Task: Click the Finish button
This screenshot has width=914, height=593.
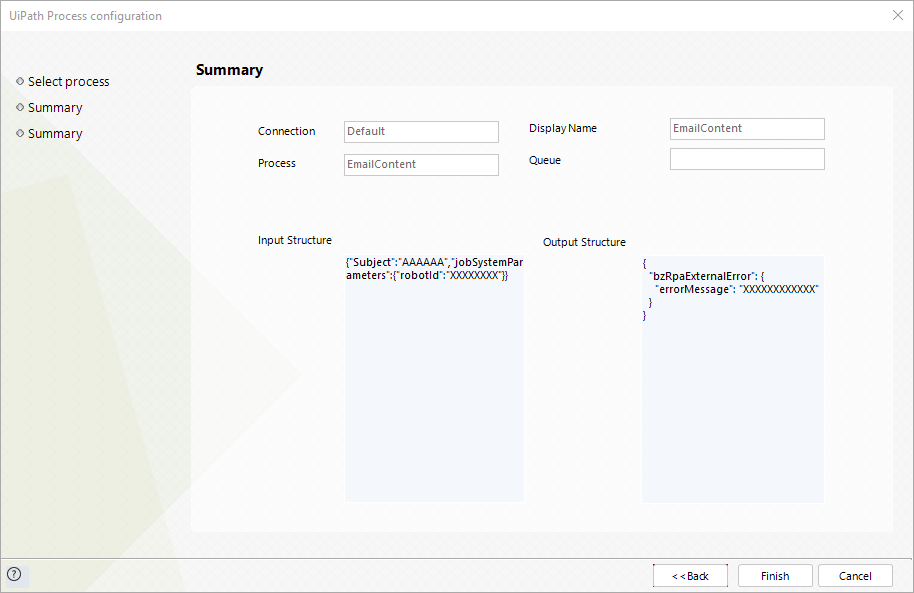Action: (x=775, y=576)
